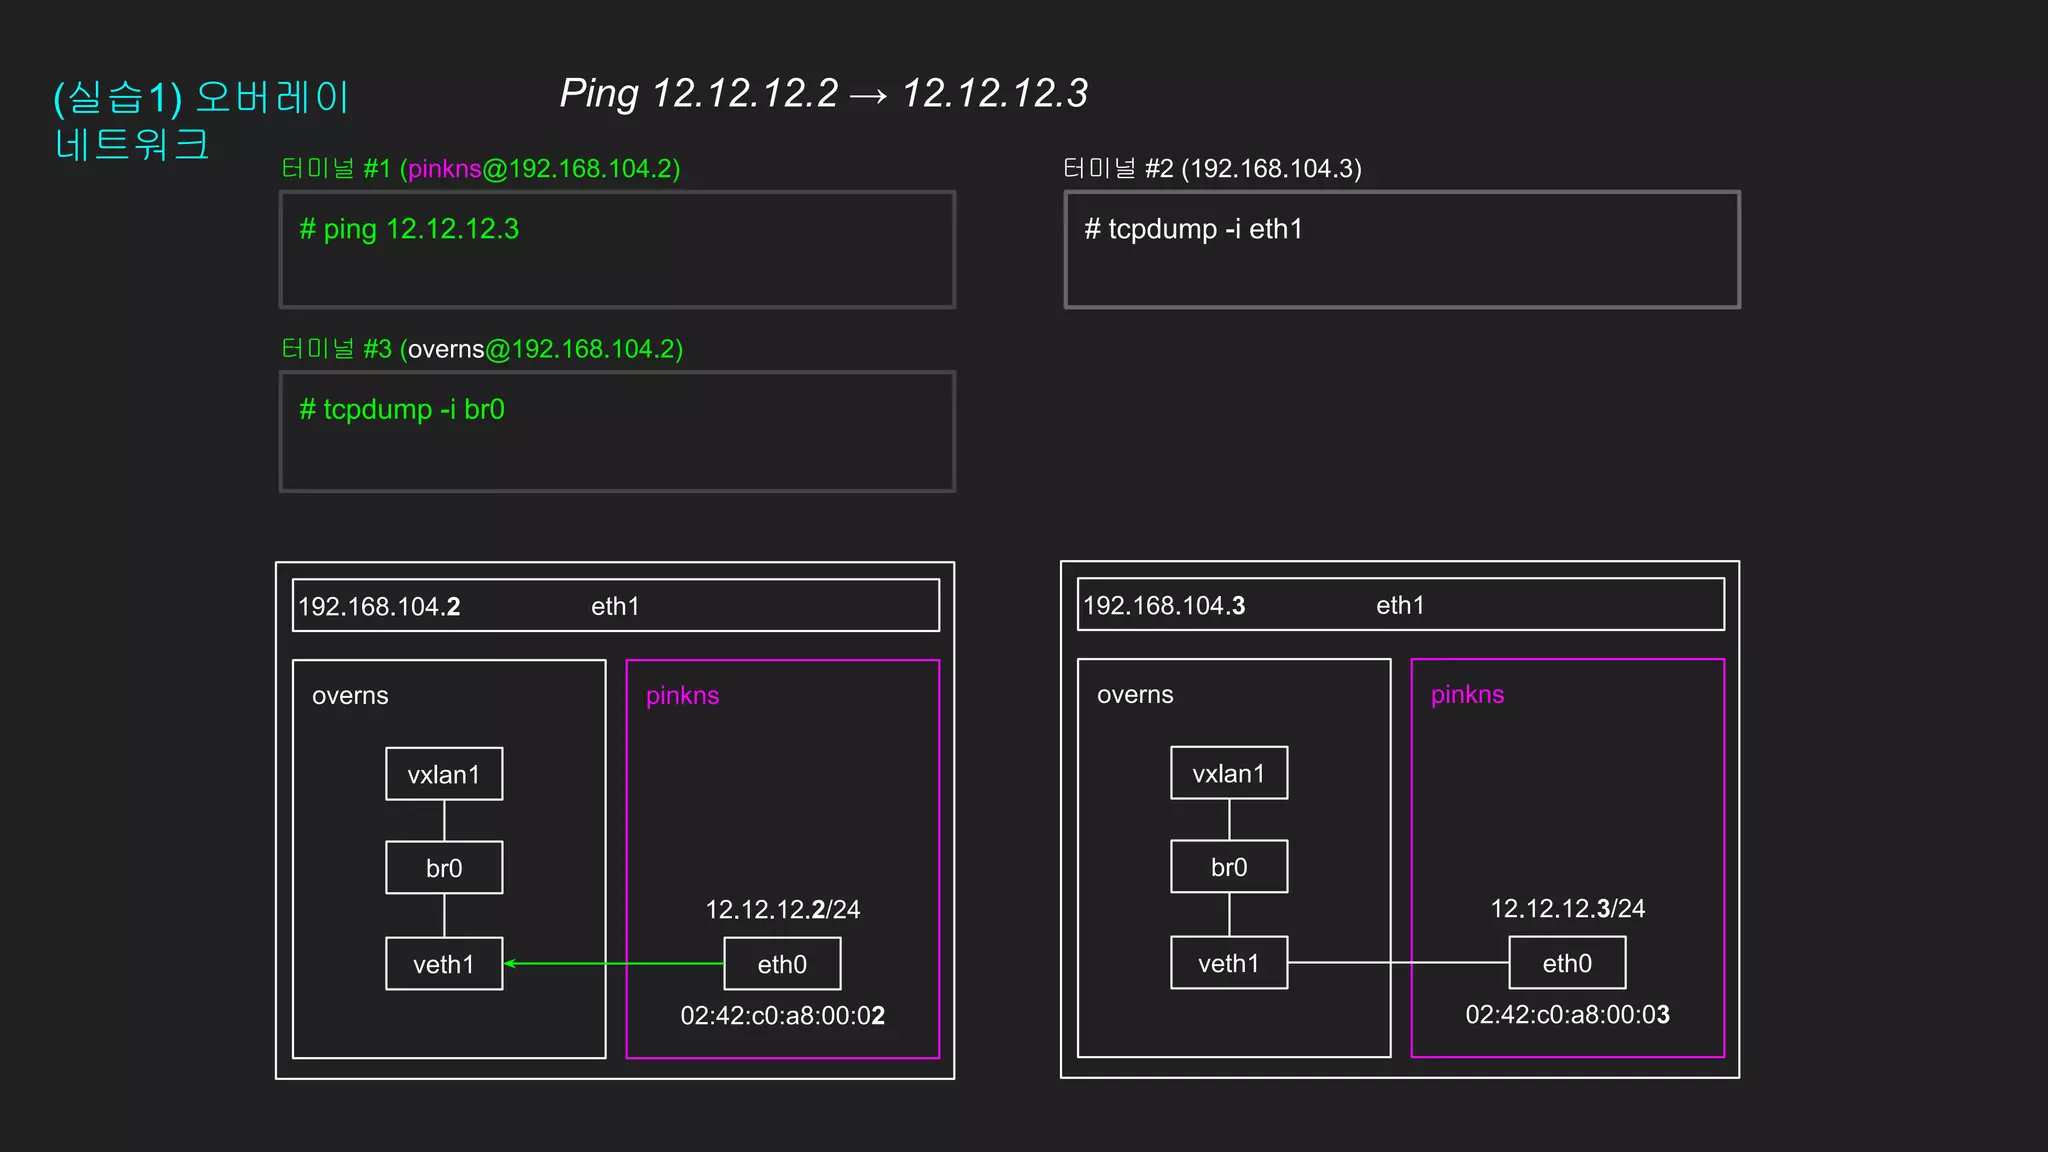Click the terminal #1 pinkns label
The width and height of the screenshot is (2048, 1152).
[x=480, y=168]
